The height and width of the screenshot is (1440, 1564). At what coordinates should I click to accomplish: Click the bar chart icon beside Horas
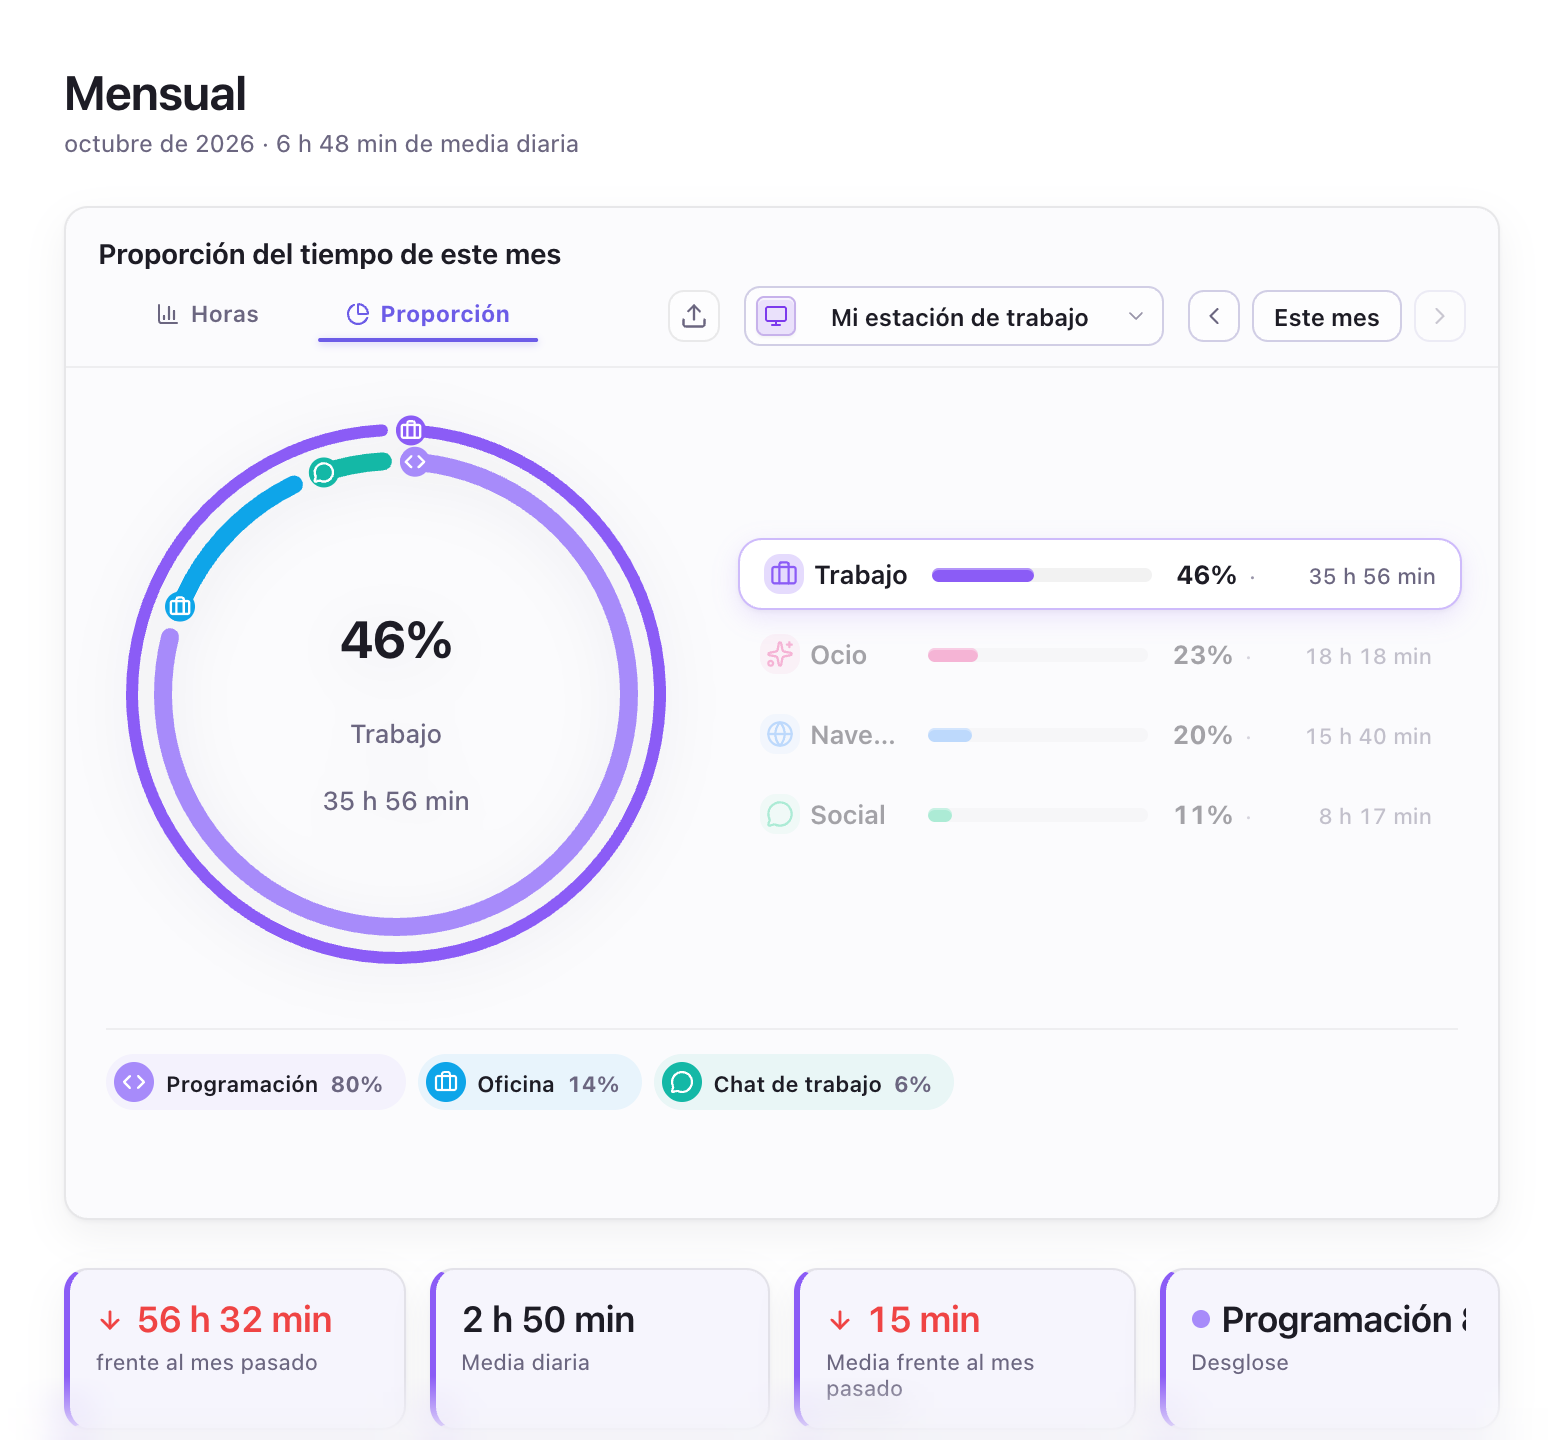[168, 314]
